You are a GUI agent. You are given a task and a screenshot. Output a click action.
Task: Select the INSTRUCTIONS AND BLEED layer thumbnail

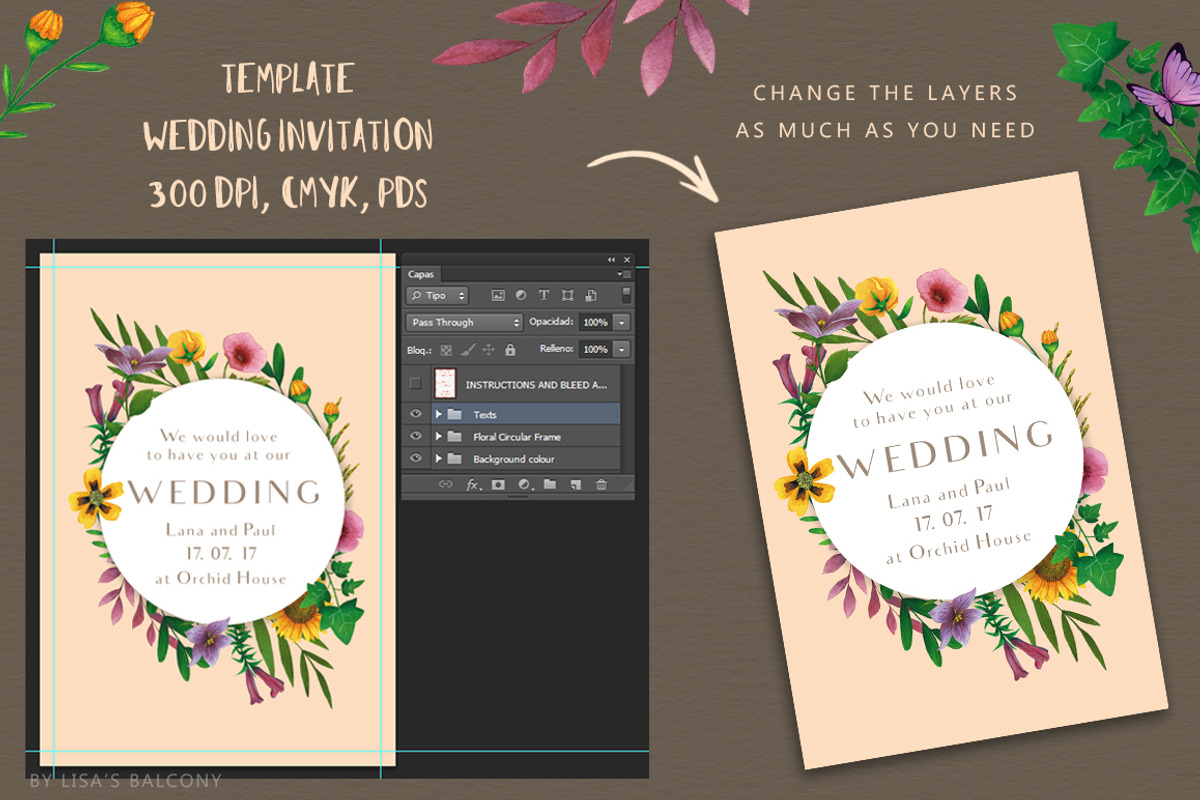point(446,383)
